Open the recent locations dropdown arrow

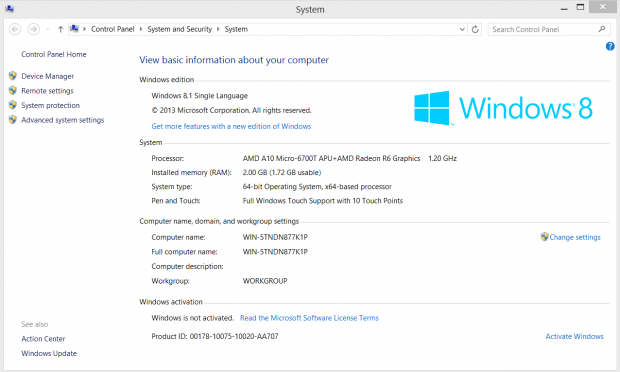47,29
